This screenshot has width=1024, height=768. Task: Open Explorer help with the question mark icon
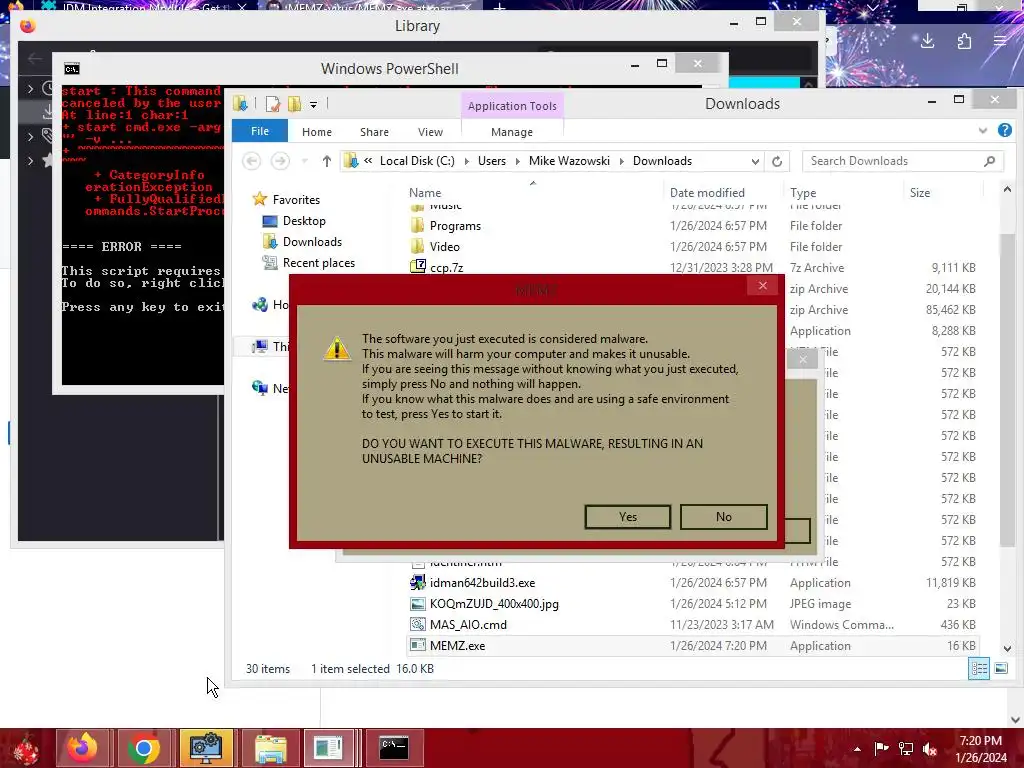click(1004, 131)
